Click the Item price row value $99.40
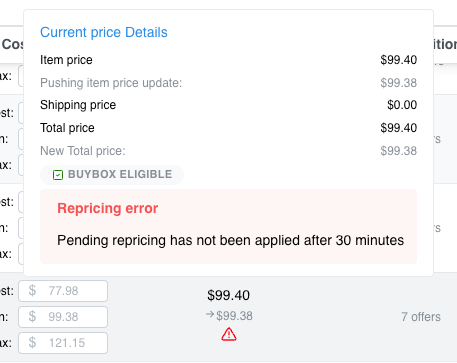Screen dimensions: 457x363 point(399,60)
